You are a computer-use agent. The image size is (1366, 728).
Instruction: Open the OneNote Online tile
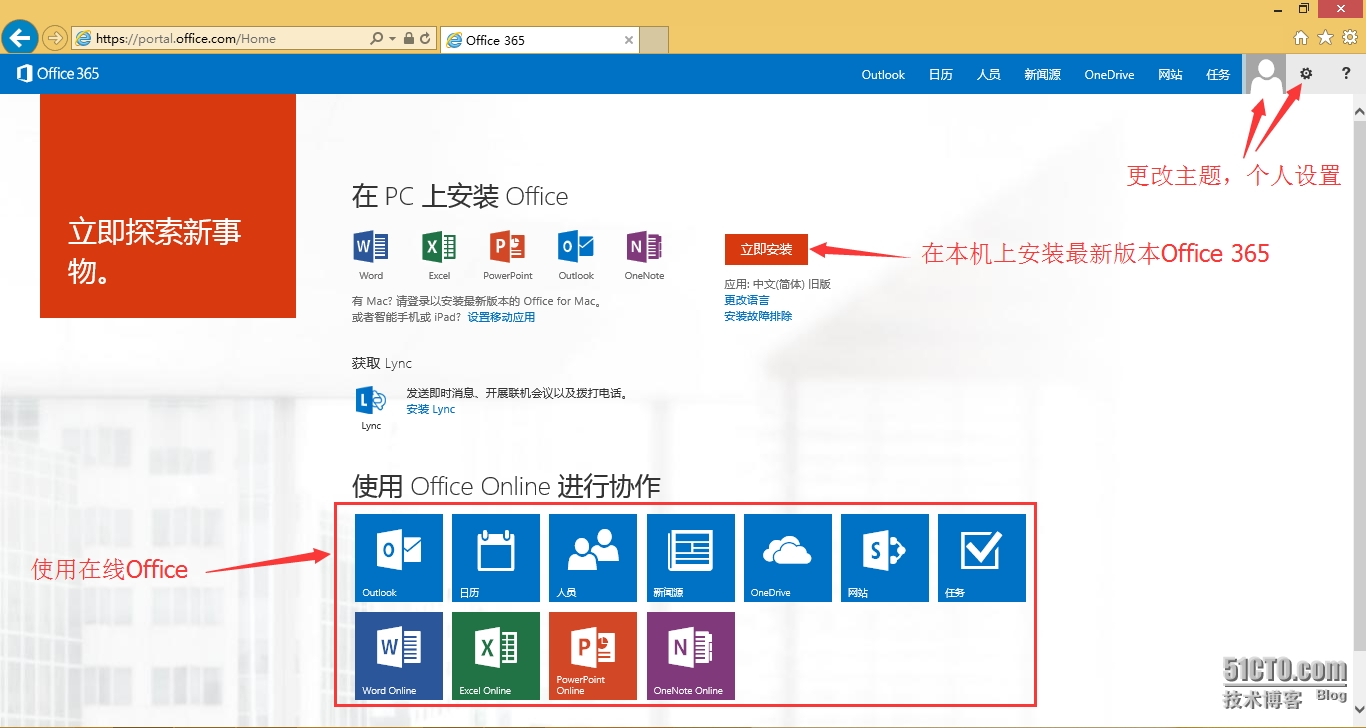point(691,655)
